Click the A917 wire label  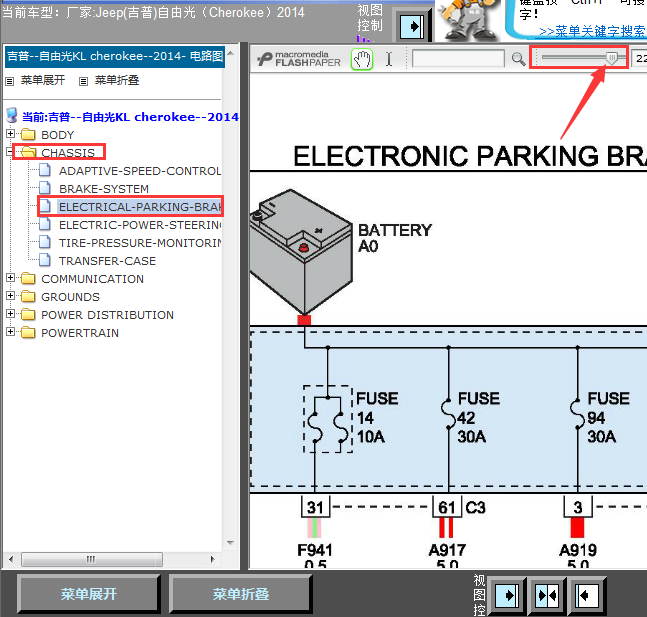[447, 550]
